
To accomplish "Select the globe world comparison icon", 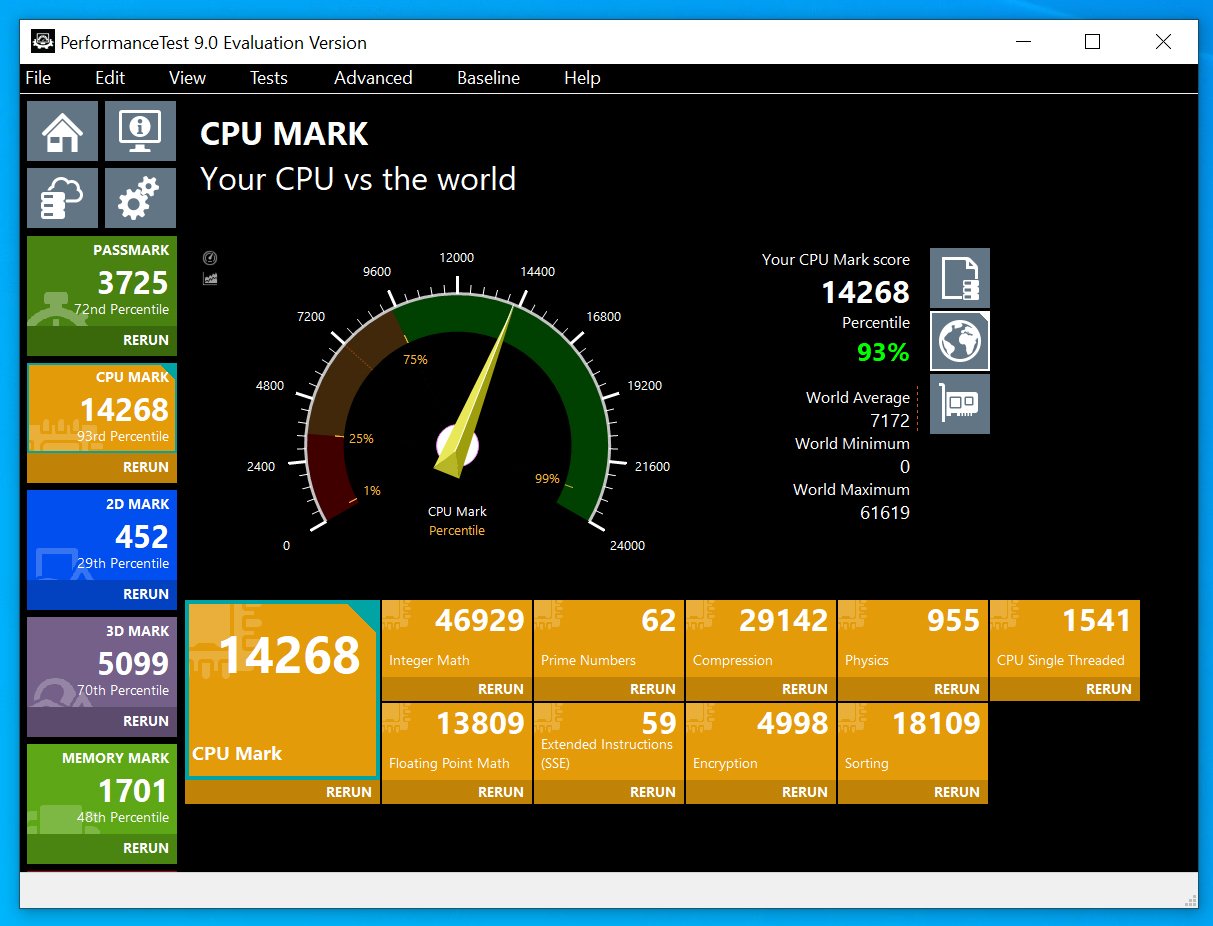I will tap(960, 341).
